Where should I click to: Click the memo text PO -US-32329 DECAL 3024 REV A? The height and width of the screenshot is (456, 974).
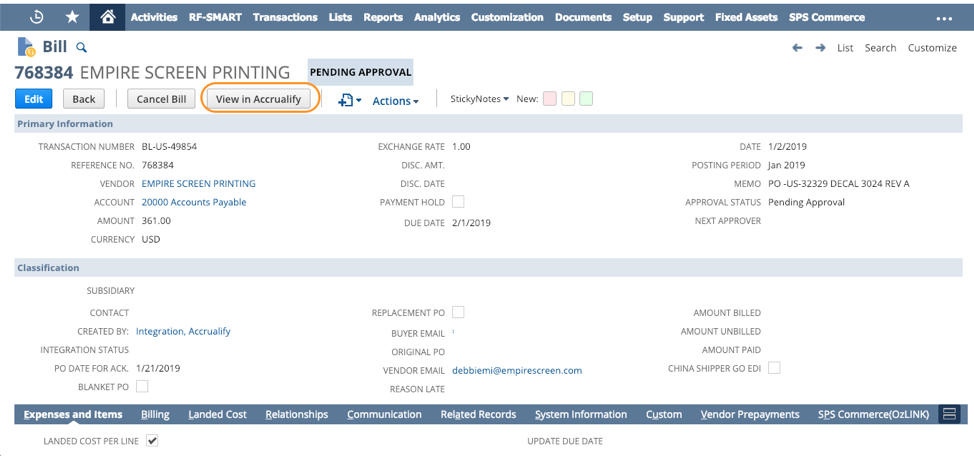coord(839,183)
